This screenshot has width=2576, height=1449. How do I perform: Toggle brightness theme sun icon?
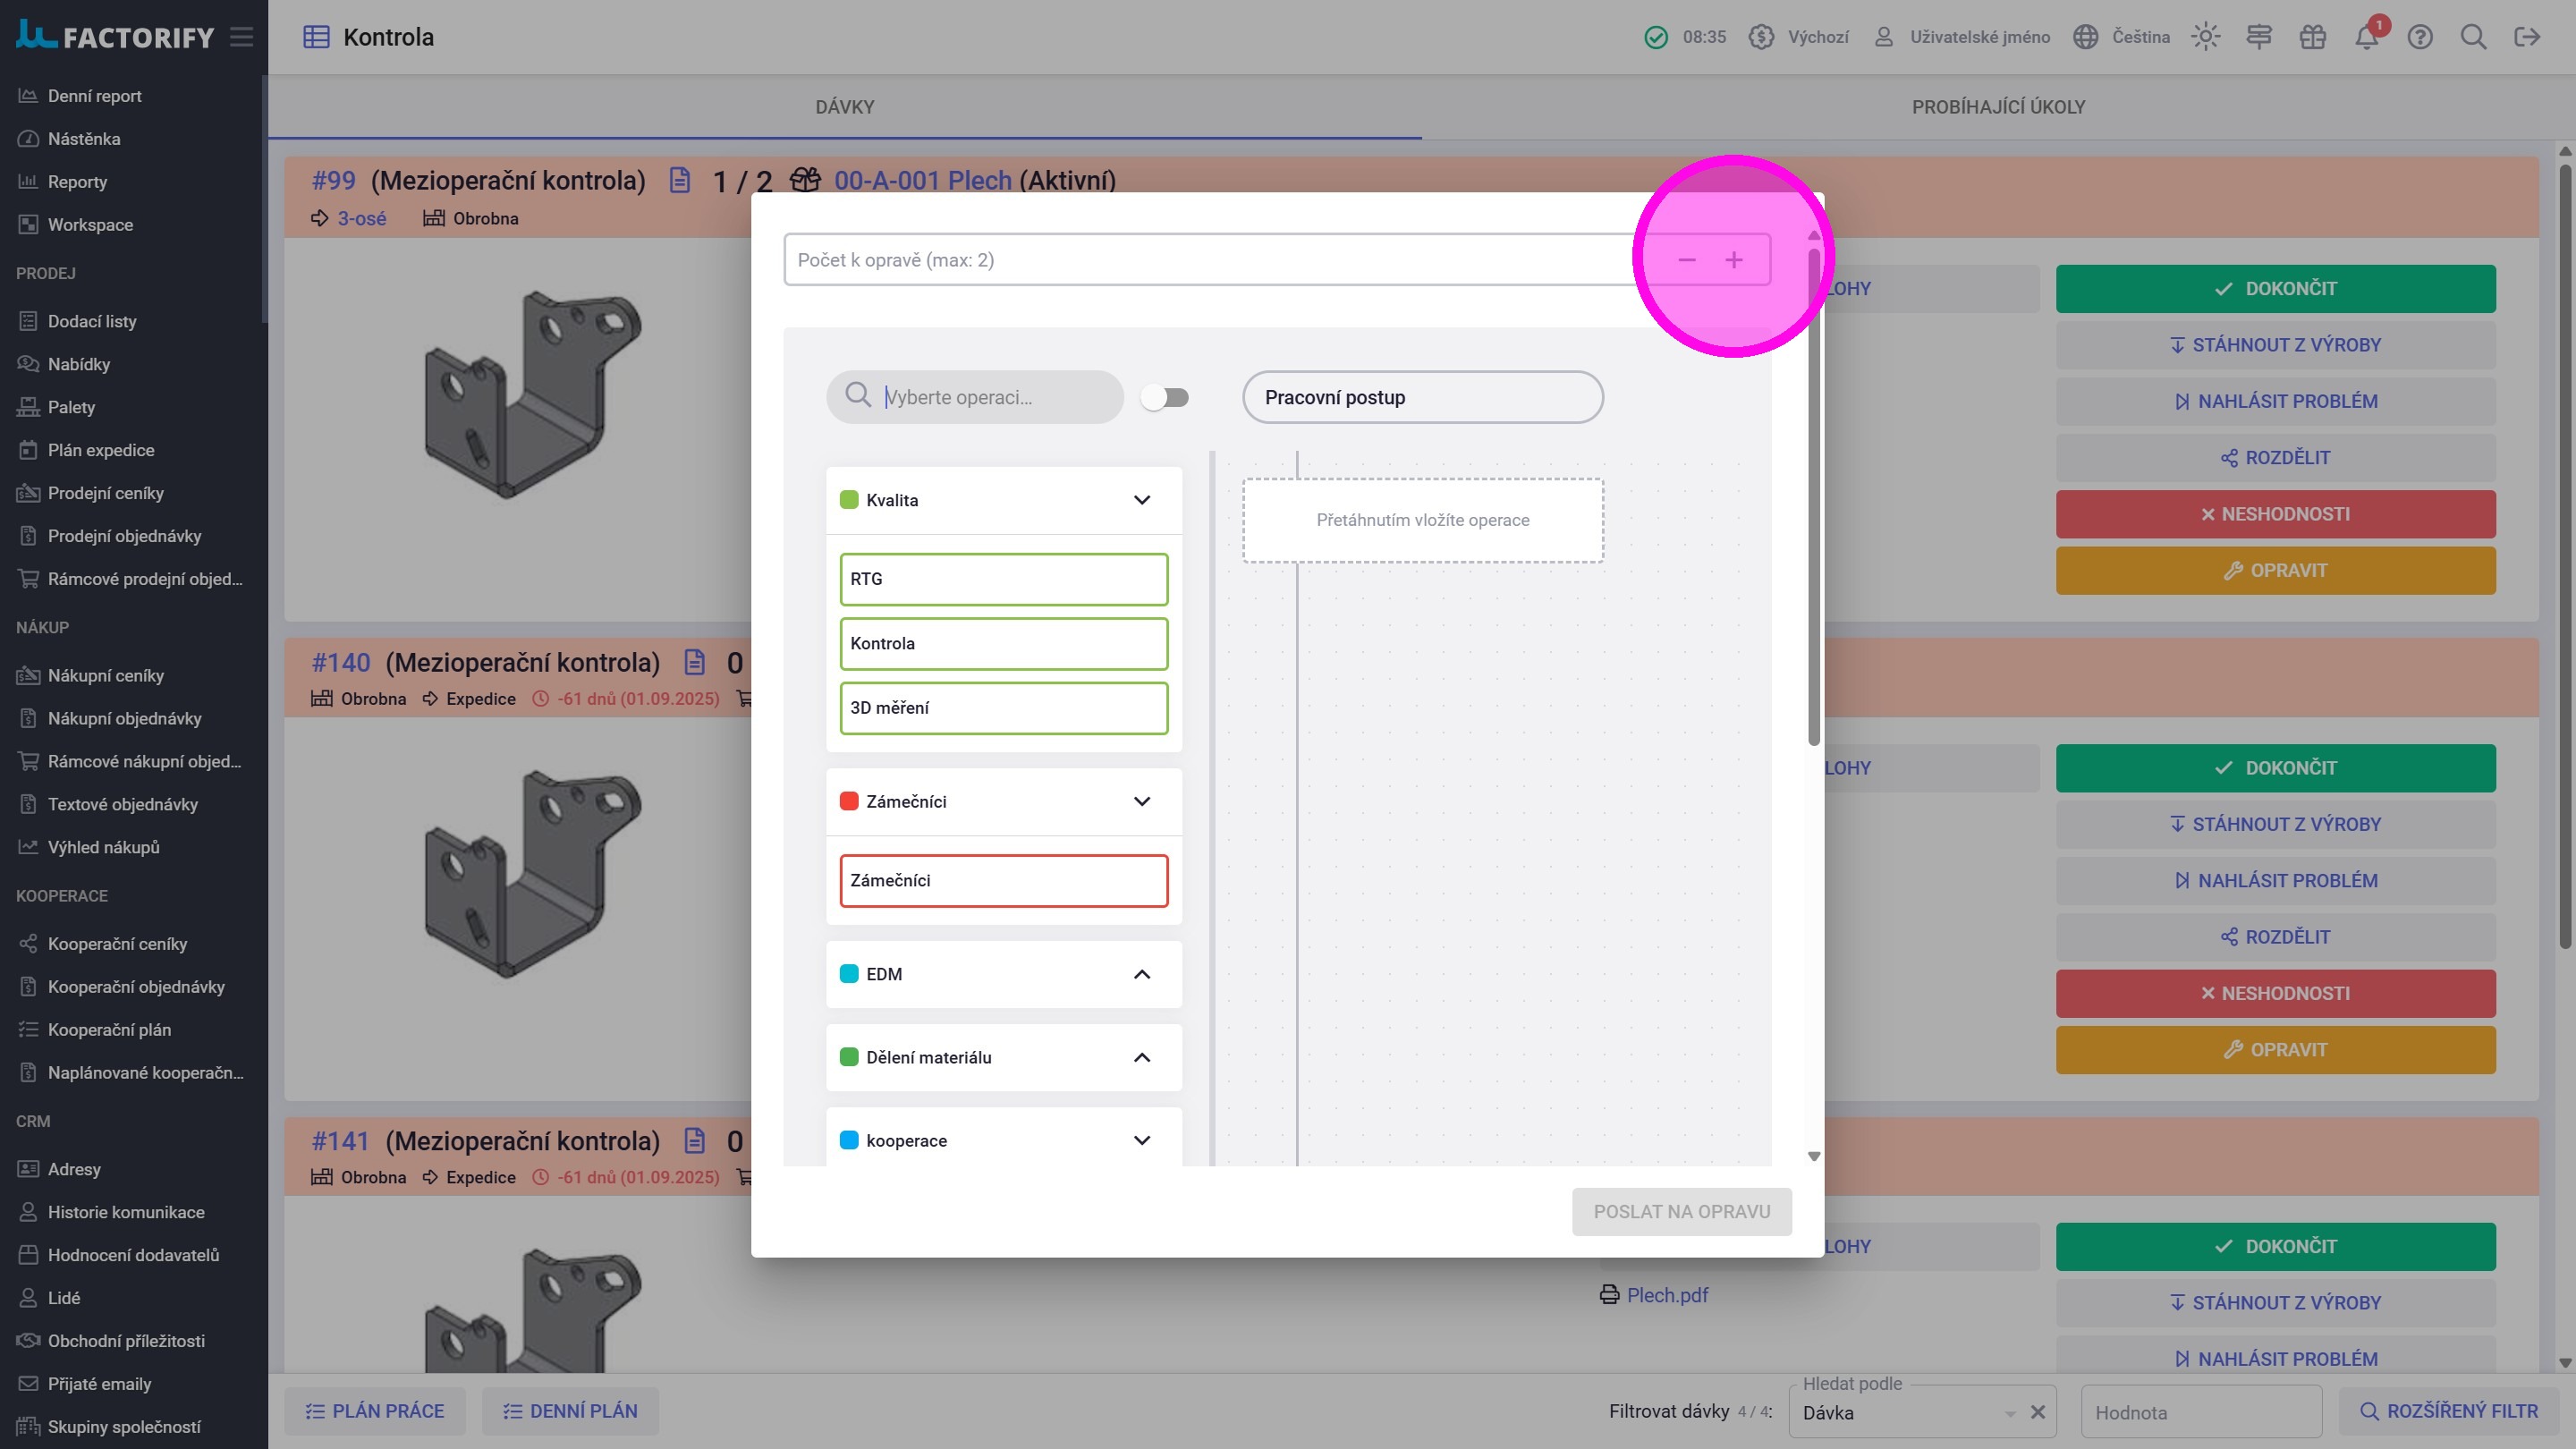pos(2205,38)
